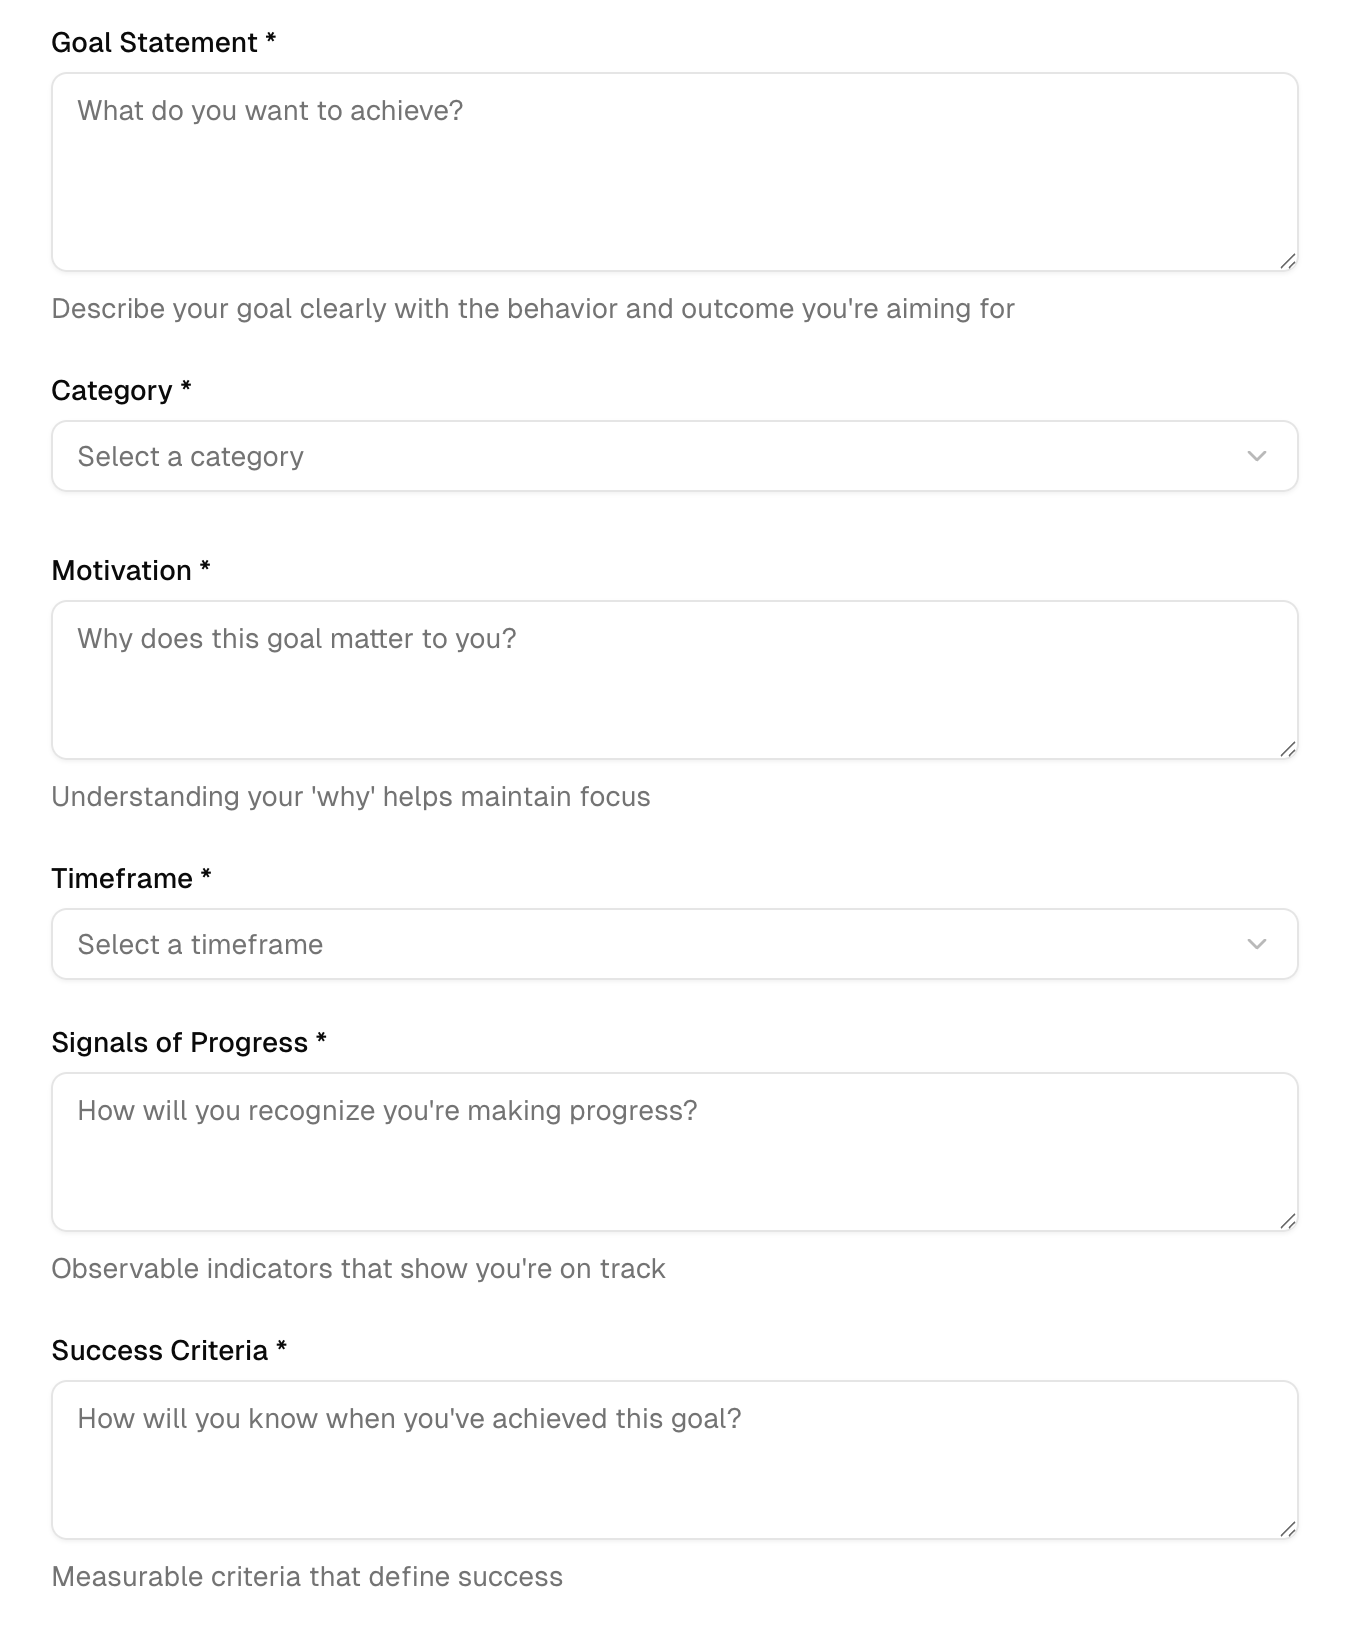Focus the Motivation text area

pos(674,680)
